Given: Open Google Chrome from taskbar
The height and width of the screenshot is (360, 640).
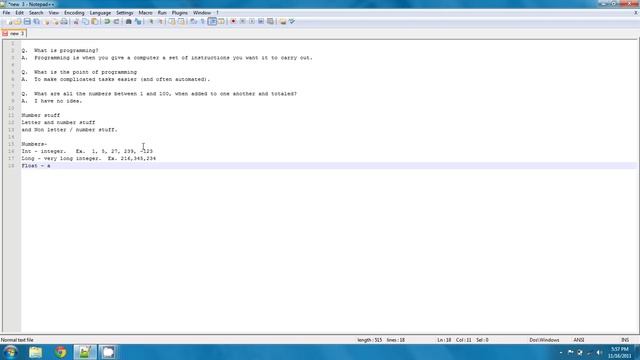Looking at the screenshot, I should pyautogui.click(x=61, y=352).
